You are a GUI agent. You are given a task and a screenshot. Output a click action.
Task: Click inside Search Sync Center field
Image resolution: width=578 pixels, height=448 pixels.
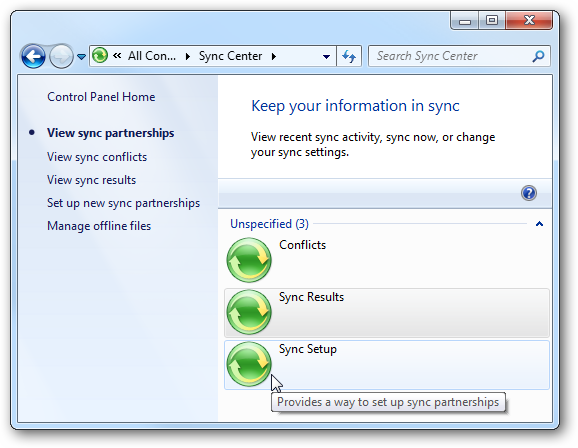point(452,56)
